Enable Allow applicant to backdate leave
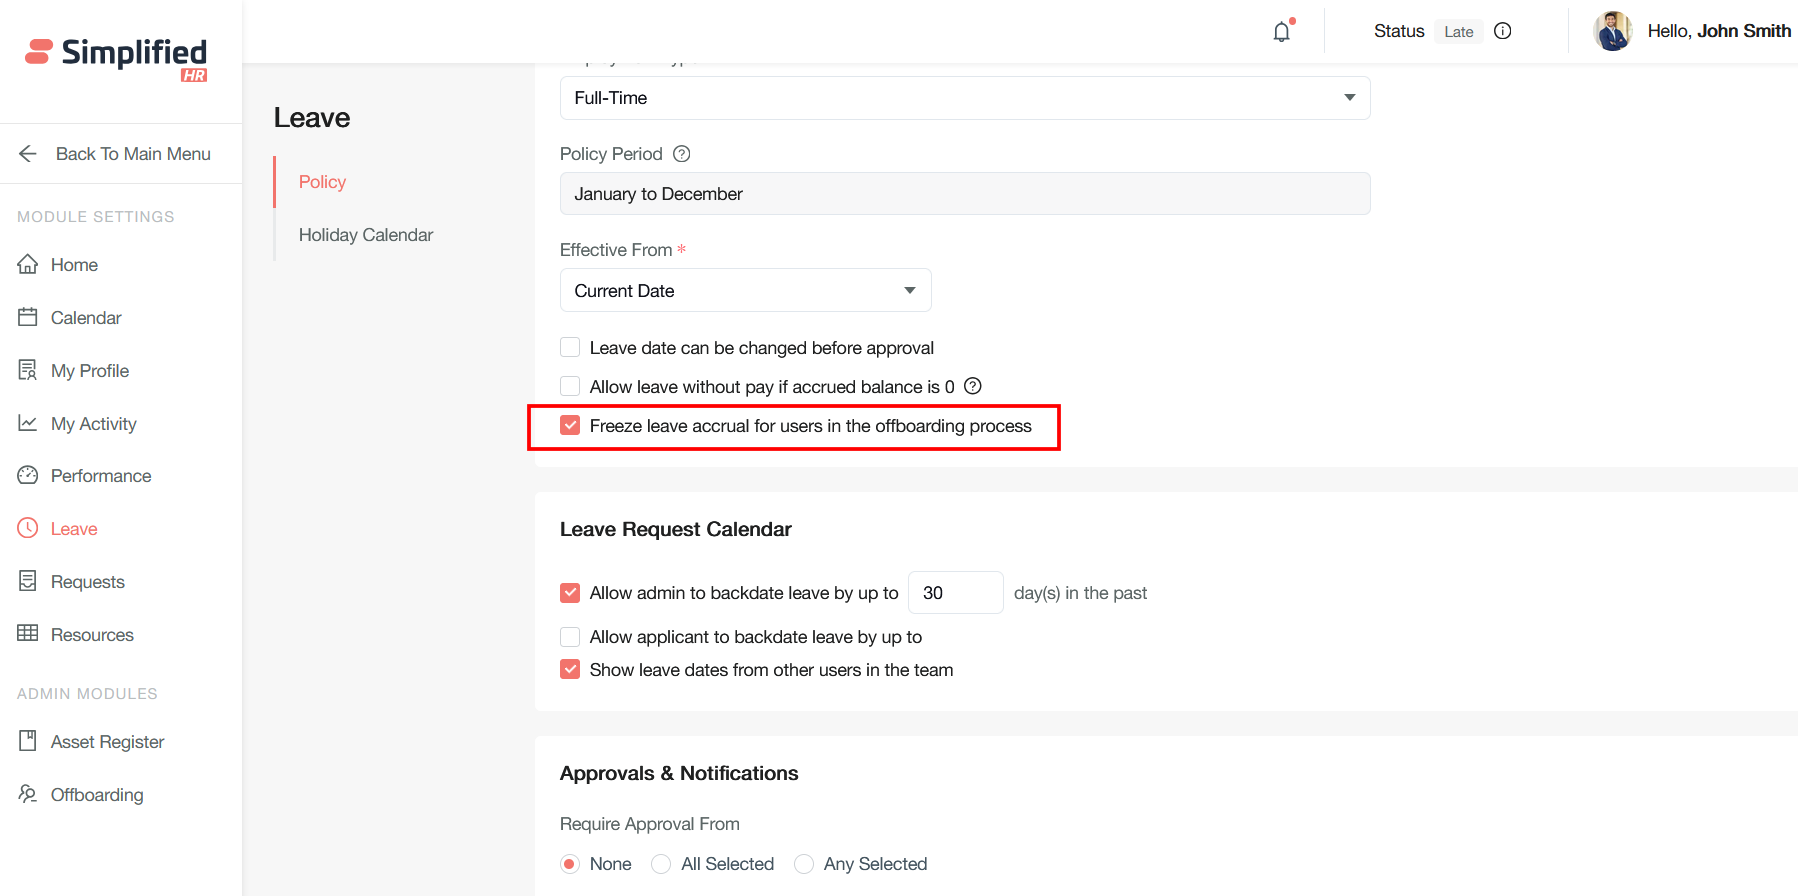 (570, 637)
